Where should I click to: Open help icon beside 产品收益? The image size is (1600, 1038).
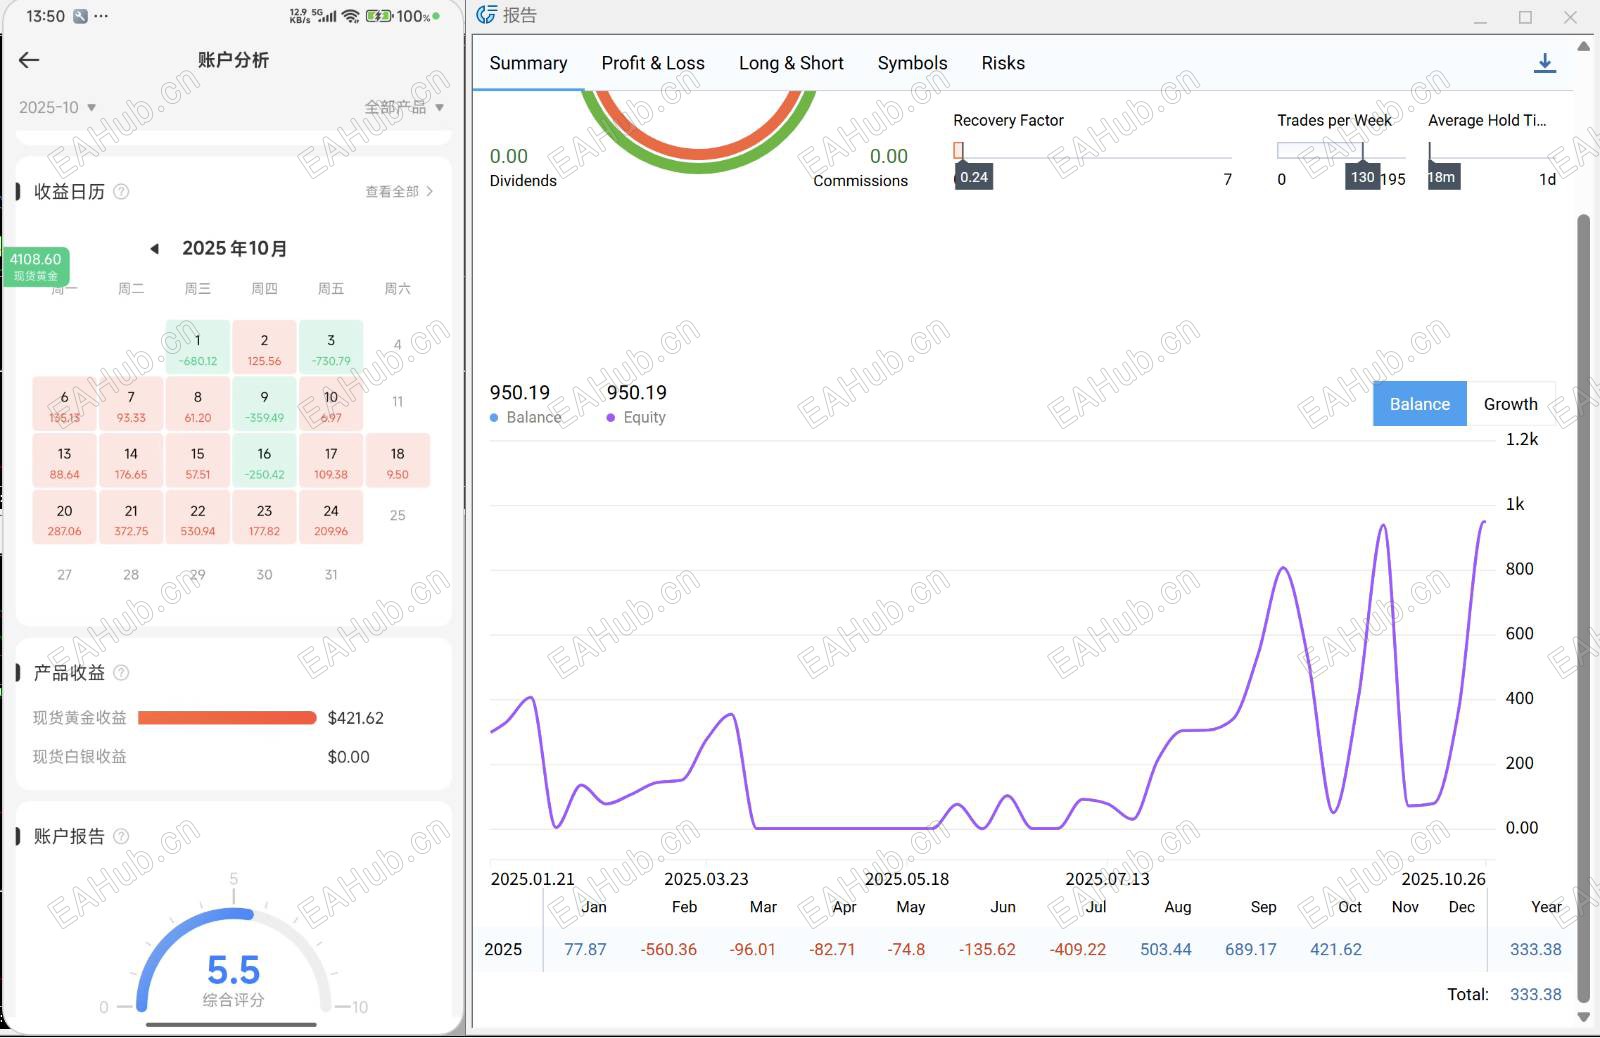pos(121,673)
